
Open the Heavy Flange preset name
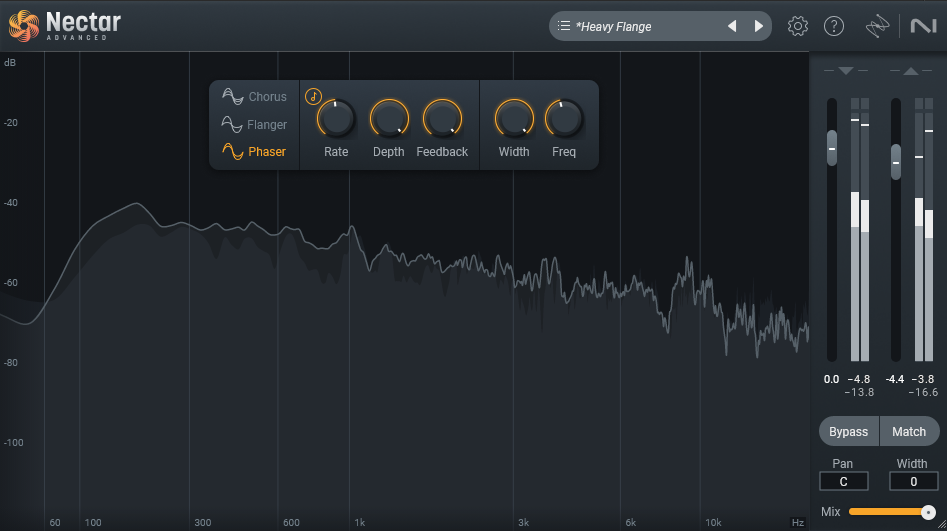pos(614,27)
